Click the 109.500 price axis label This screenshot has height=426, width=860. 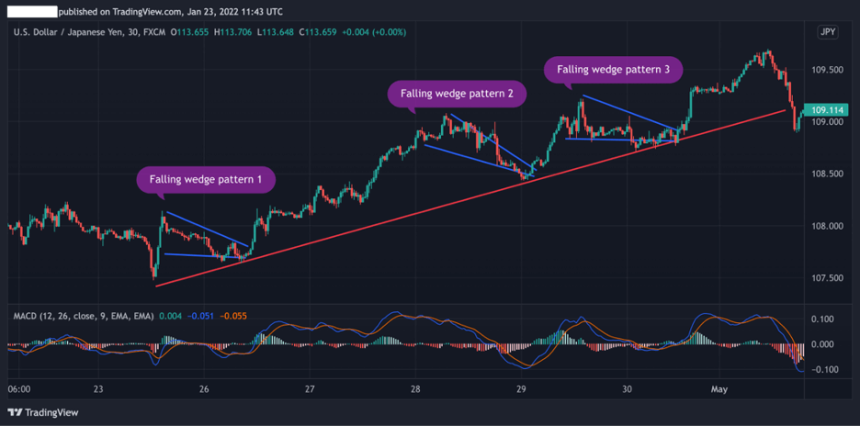pyautogui.click(x=828, y=71)
